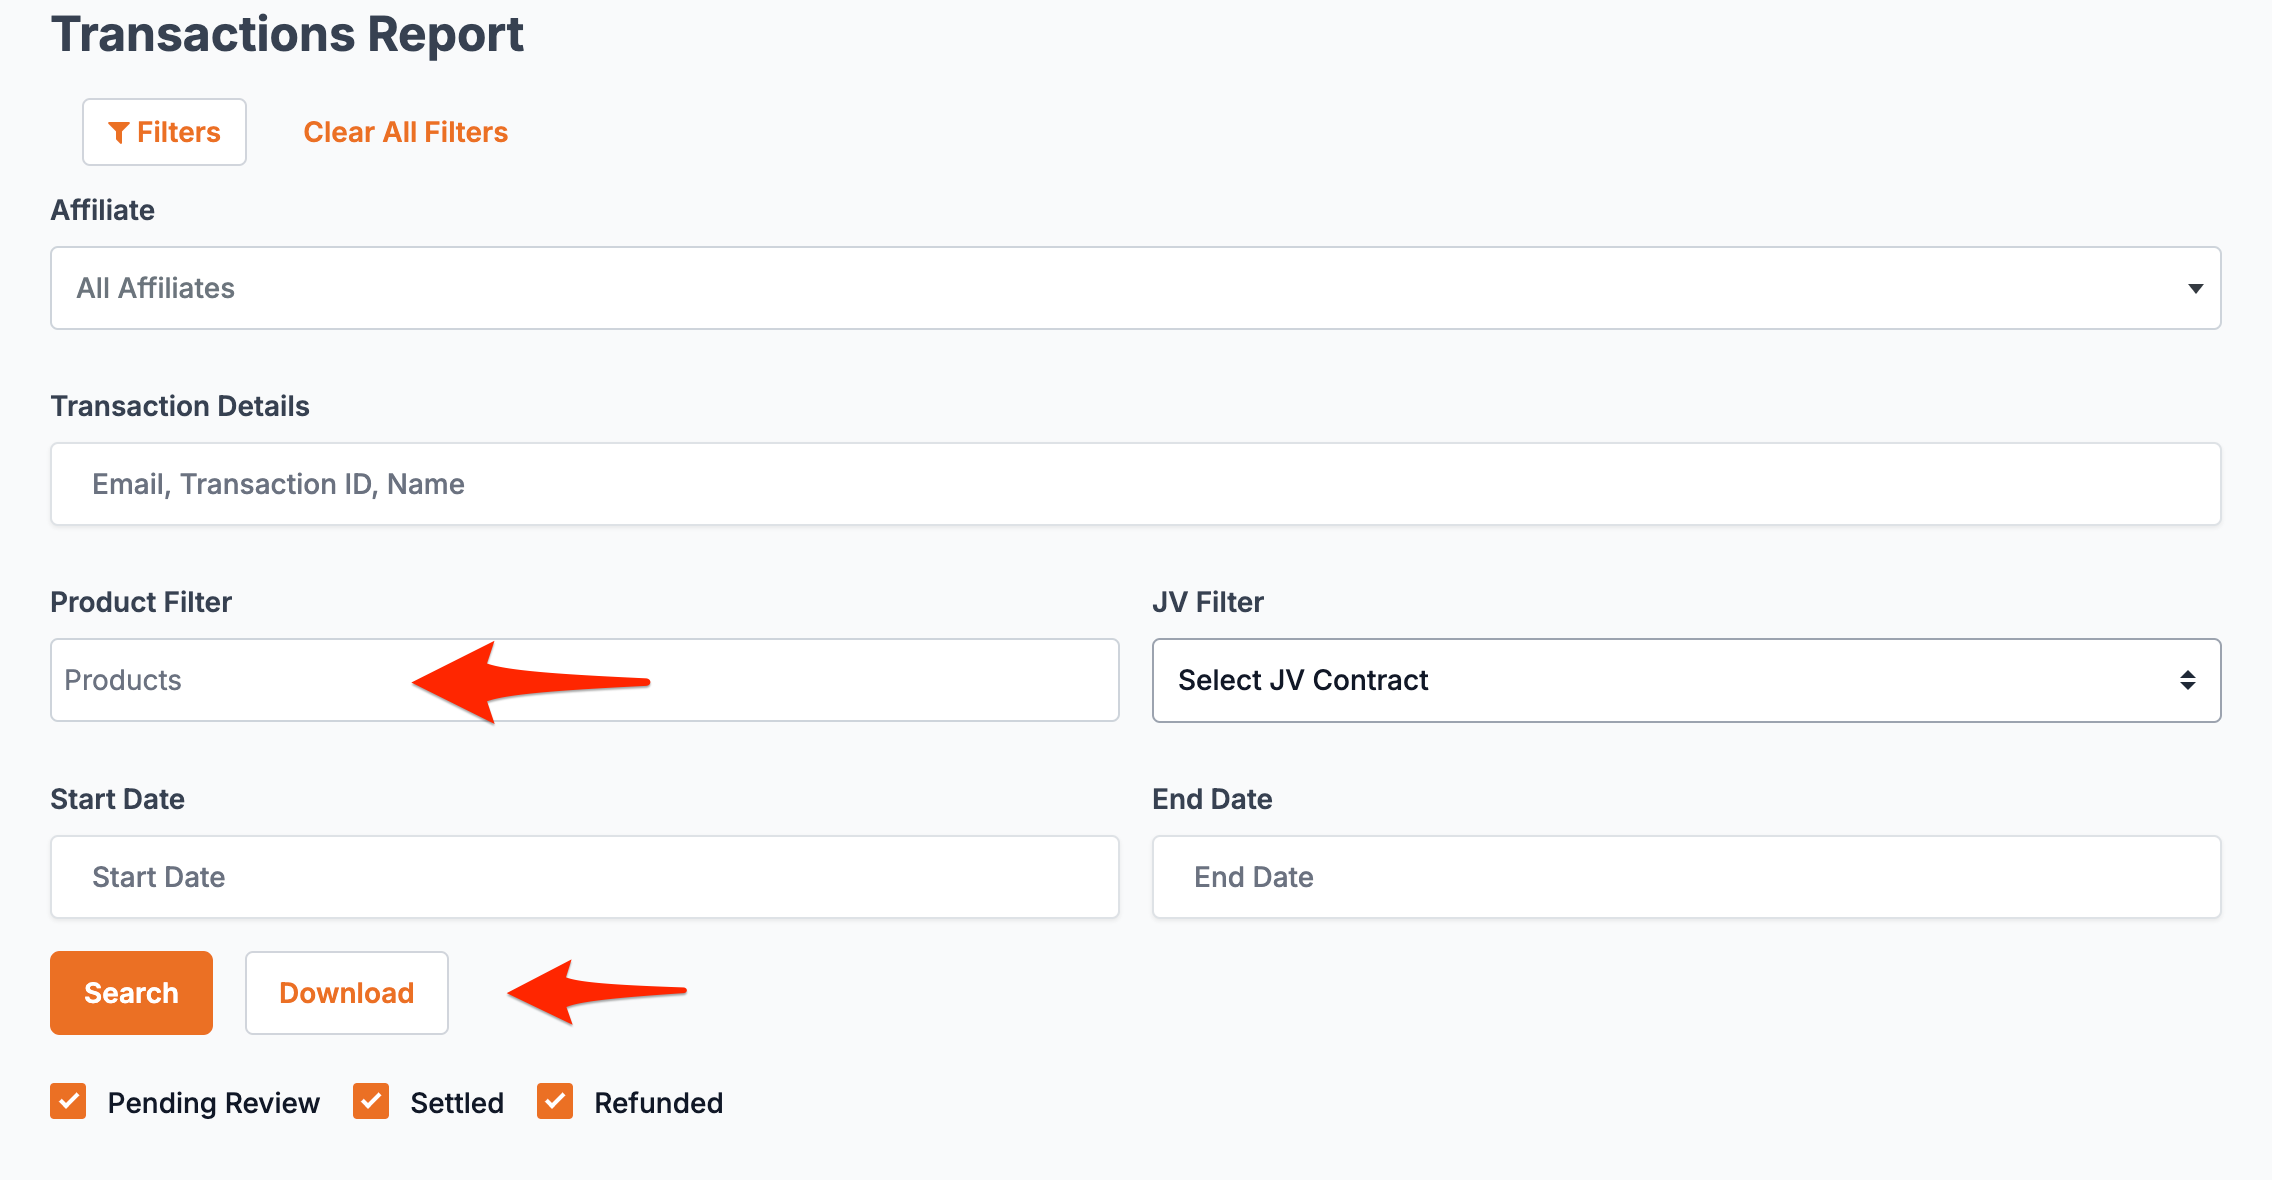The height and width of the screenshot is (1180, 2272).
Task: Click the up-down arrows on JV Contract selector
Action: pos(2187,680)
